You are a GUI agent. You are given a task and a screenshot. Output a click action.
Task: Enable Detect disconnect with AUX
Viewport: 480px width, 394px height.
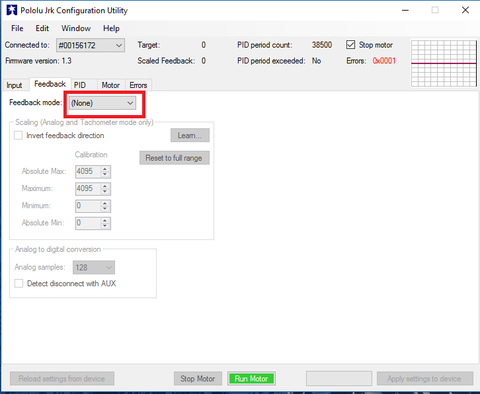coord(19,283)
